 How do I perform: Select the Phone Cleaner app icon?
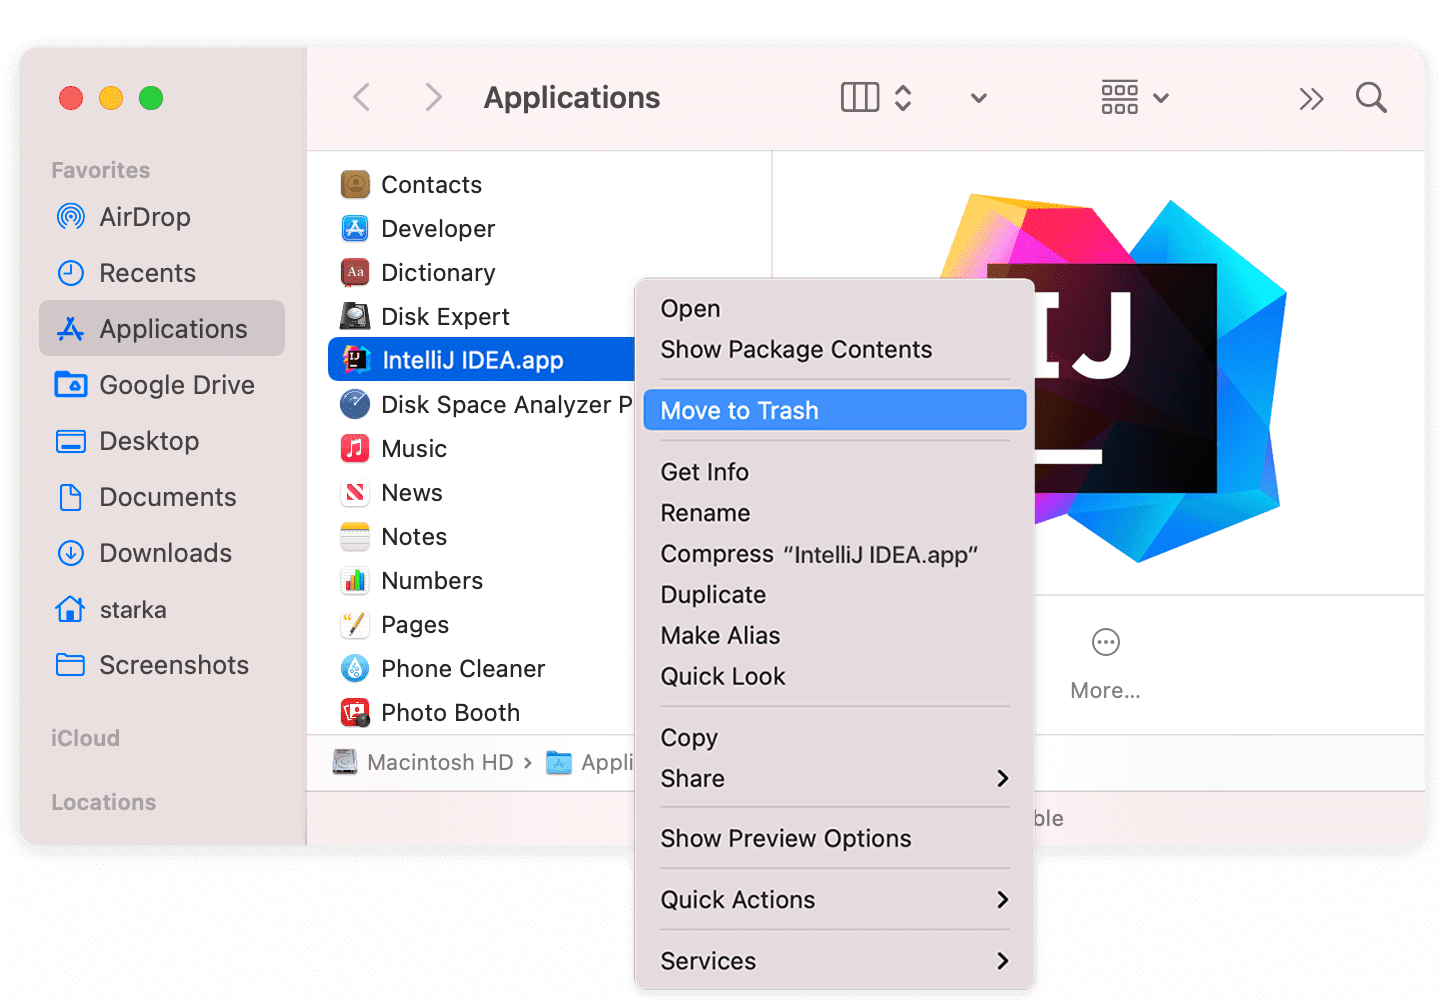(354, 668)
